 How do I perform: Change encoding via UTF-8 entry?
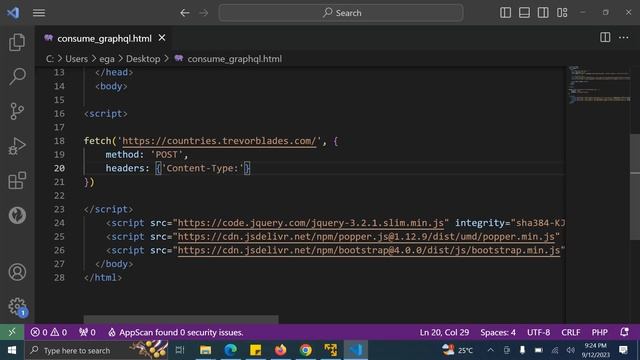(538, 332)
